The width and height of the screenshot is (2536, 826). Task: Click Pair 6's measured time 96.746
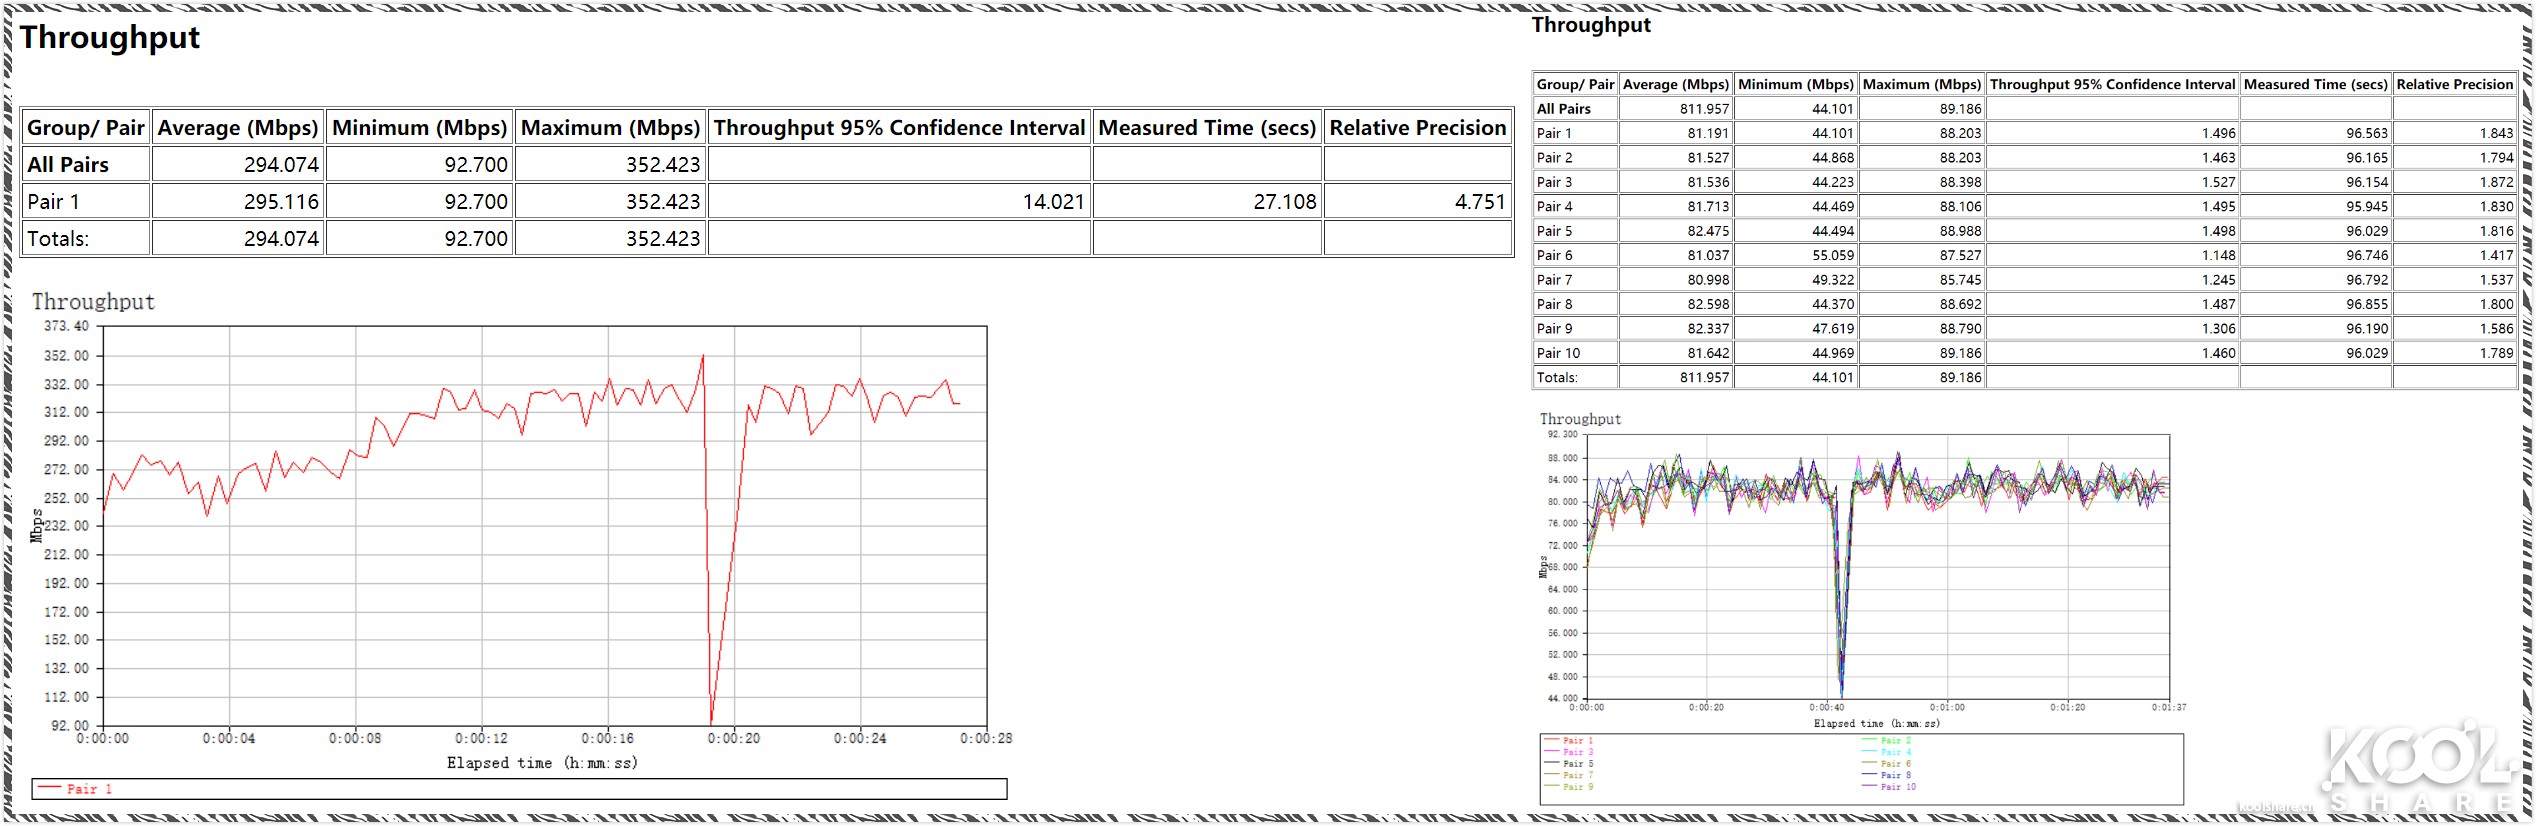2367,256
